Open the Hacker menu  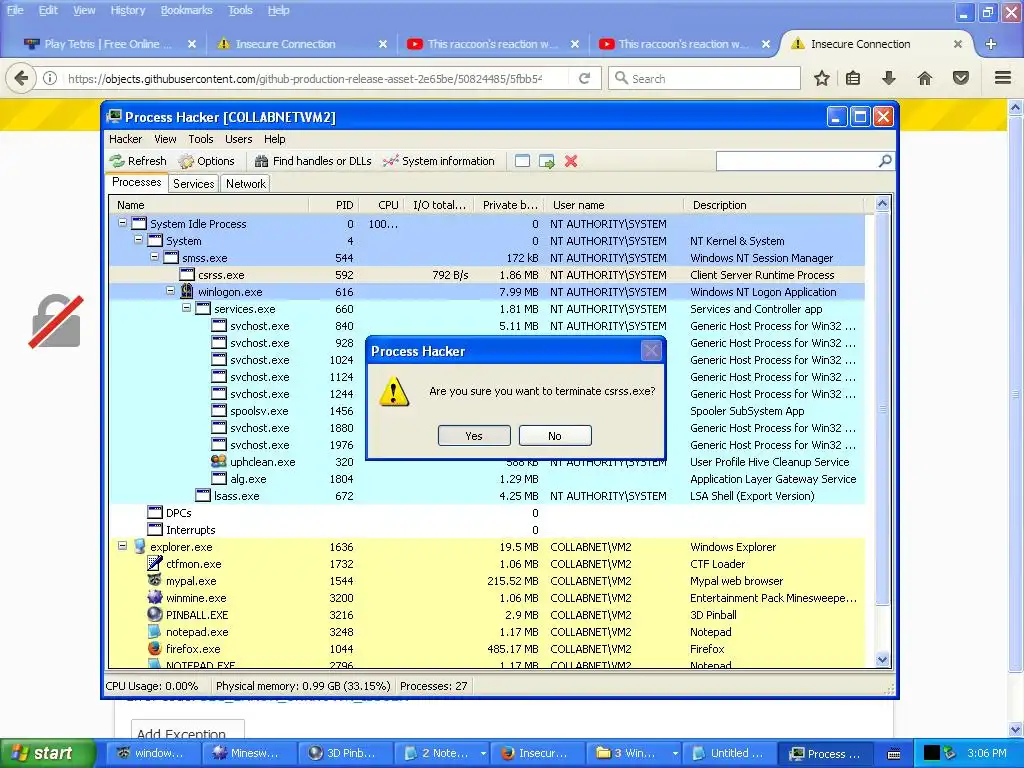(x=125, y=139)
